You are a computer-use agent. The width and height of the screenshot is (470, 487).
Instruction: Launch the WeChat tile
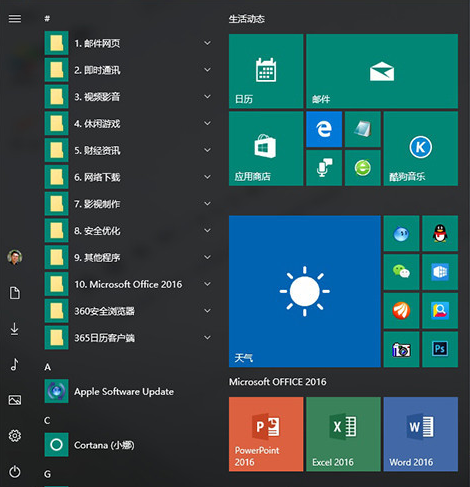pyautogui.click(x=401, y=272)
